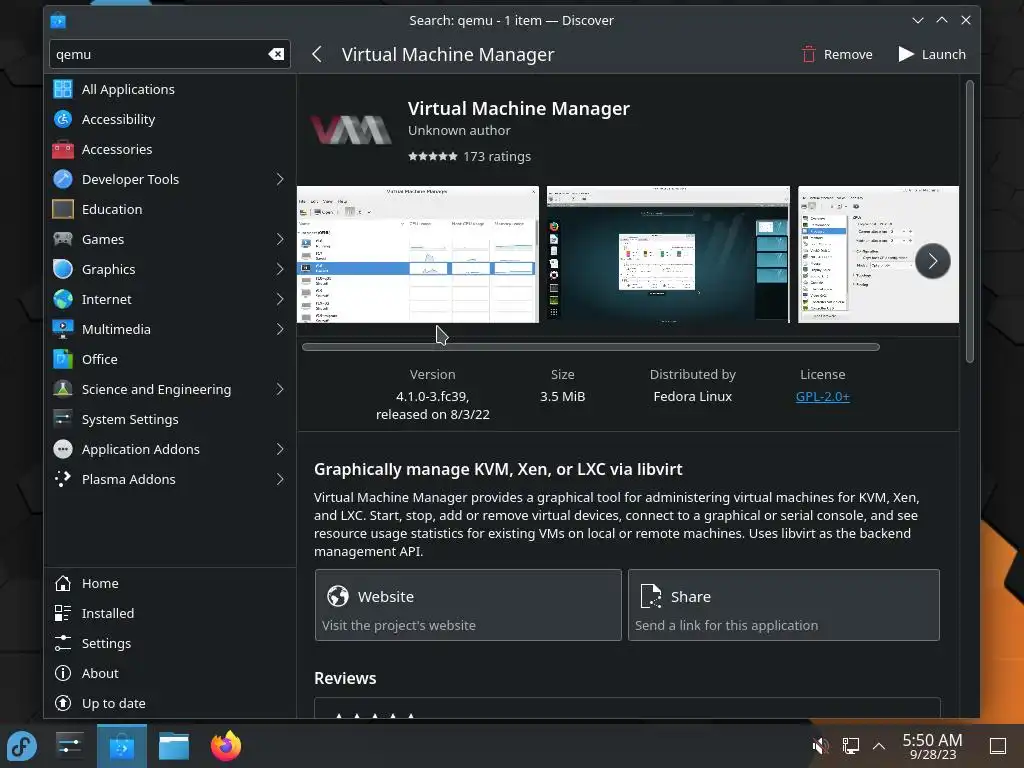This screenshot has height=768, width=1024.
Task: Select Developer Tools category
Action: click(x=170, y=179)
